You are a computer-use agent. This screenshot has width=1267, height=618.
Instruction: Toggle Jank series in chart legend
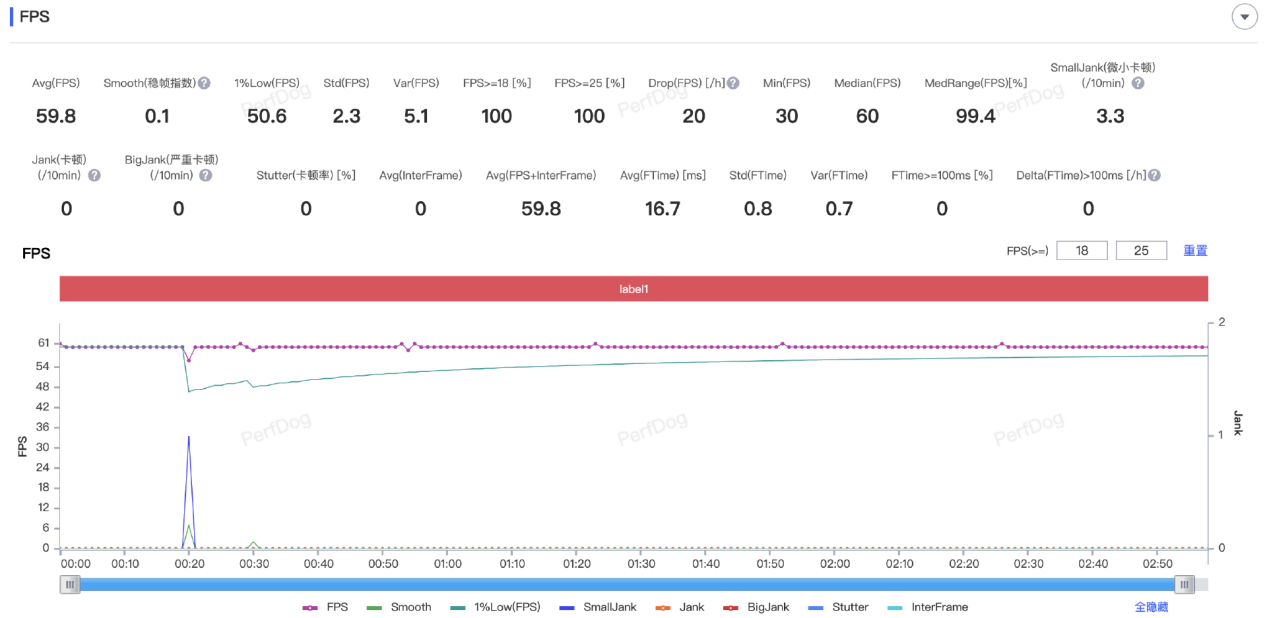[x=678, y=607]
